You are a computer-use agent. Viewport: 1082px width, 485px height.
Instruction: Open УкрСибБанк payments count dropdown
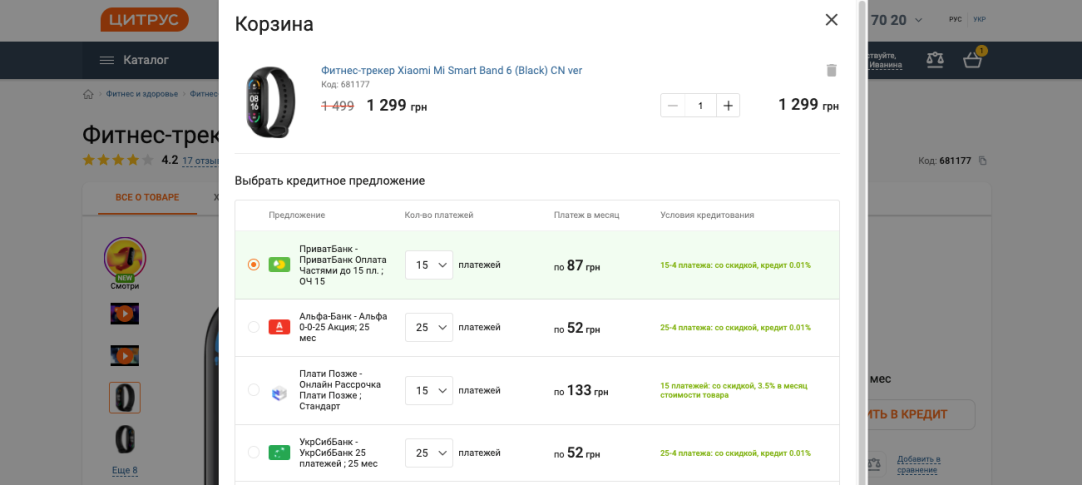tap(429, 453)
